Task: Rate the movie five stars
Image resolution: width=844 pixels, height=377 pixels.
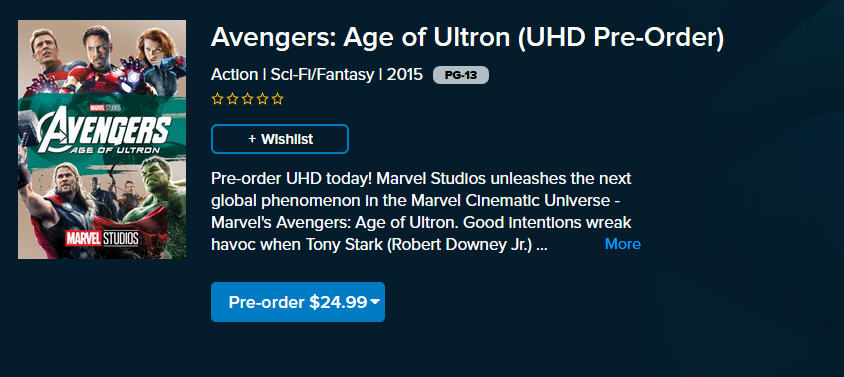Action: point(277,99)
